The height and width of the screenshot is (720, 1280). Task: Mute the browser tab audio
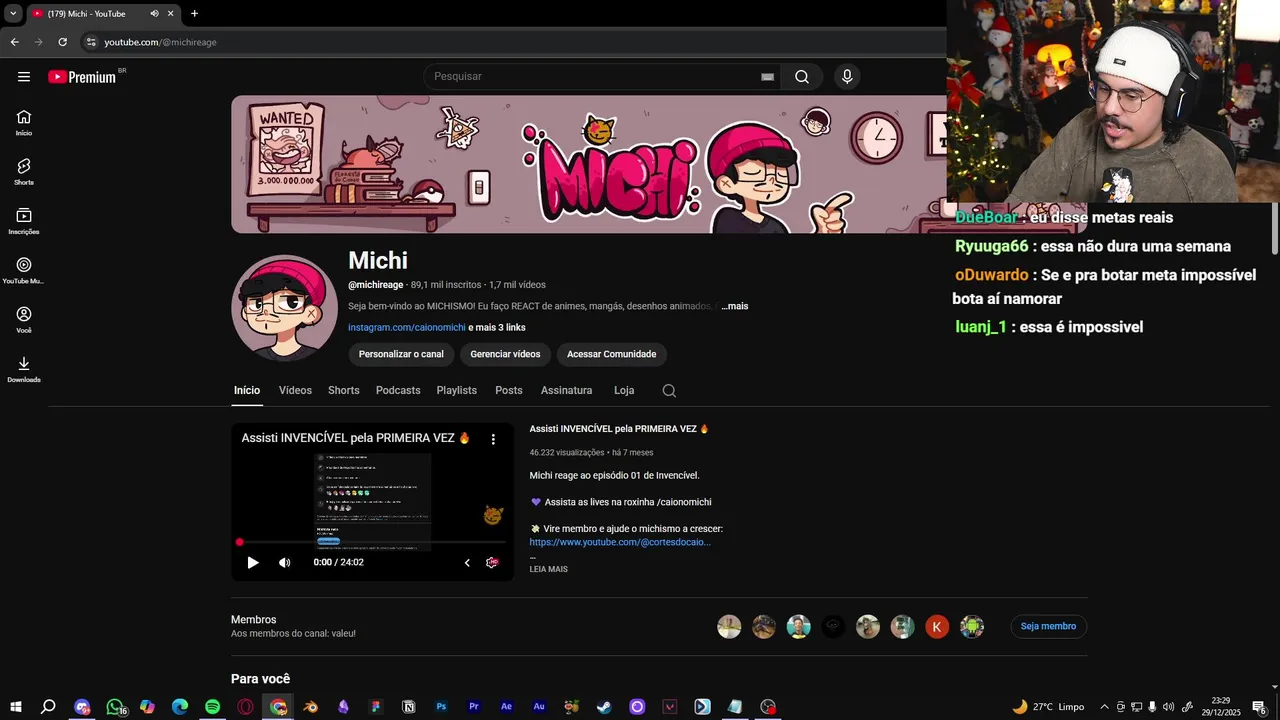pyautogui.click(x=154, y=14)
